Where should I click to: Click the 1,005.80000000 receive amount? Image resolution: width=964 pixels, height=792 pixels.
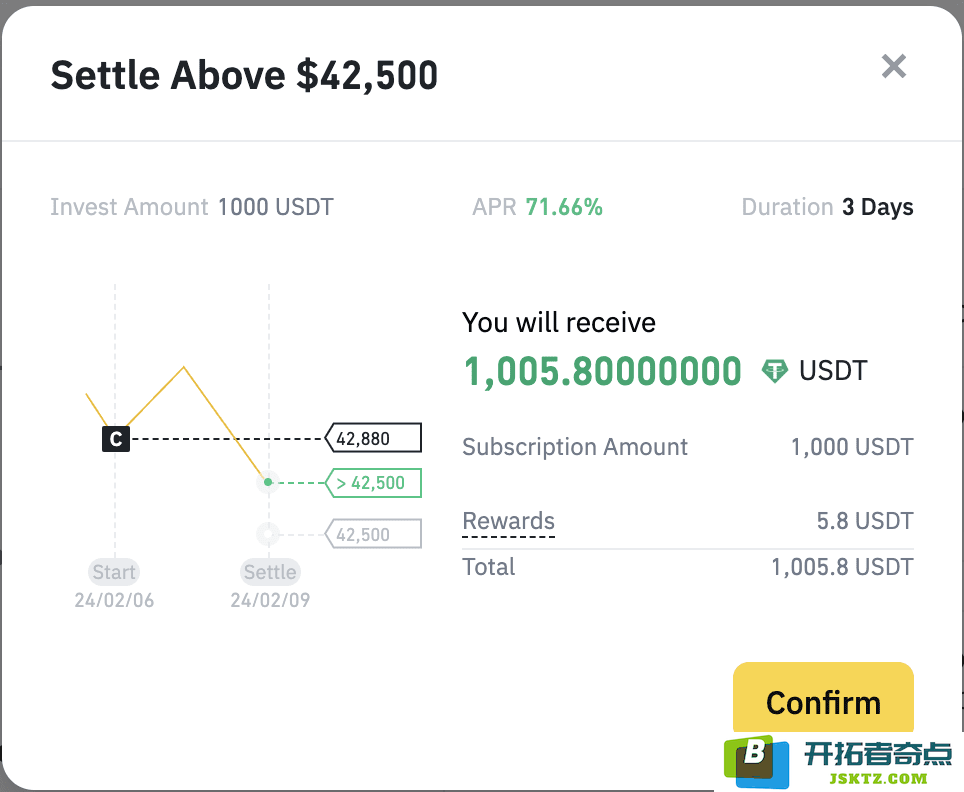[602, 371]
